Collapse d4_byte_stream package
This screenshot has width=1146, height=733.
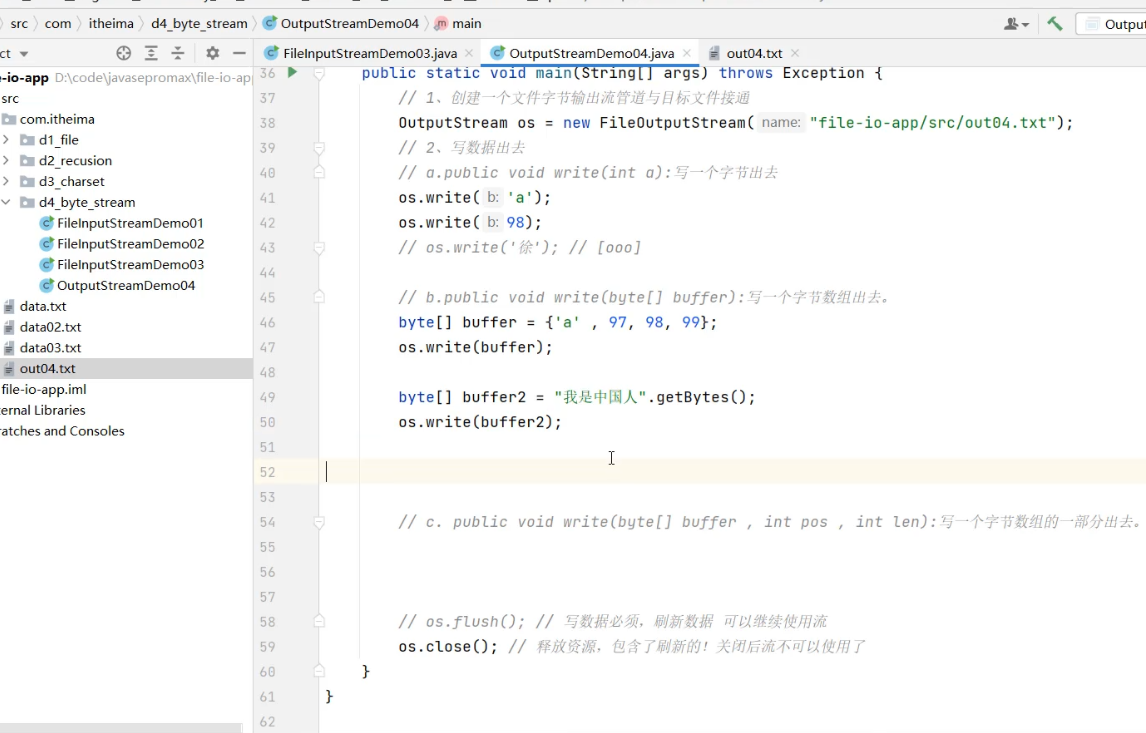click(x=6, y=202)
